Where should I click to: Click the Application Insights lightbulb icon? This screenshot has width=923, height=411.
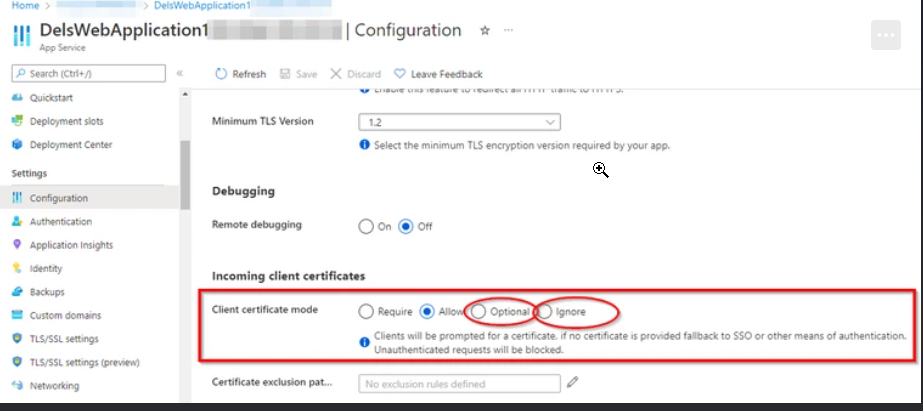[17, 245]
